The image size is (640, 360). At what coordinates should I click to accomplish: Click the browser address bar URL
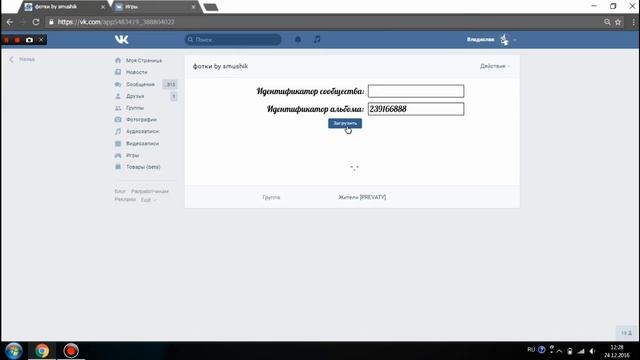116,22
